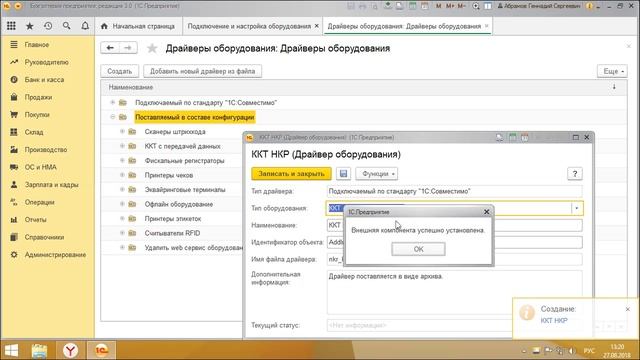
Task: Switch keyboard language РУС indicator
Action: click(589, 351)
